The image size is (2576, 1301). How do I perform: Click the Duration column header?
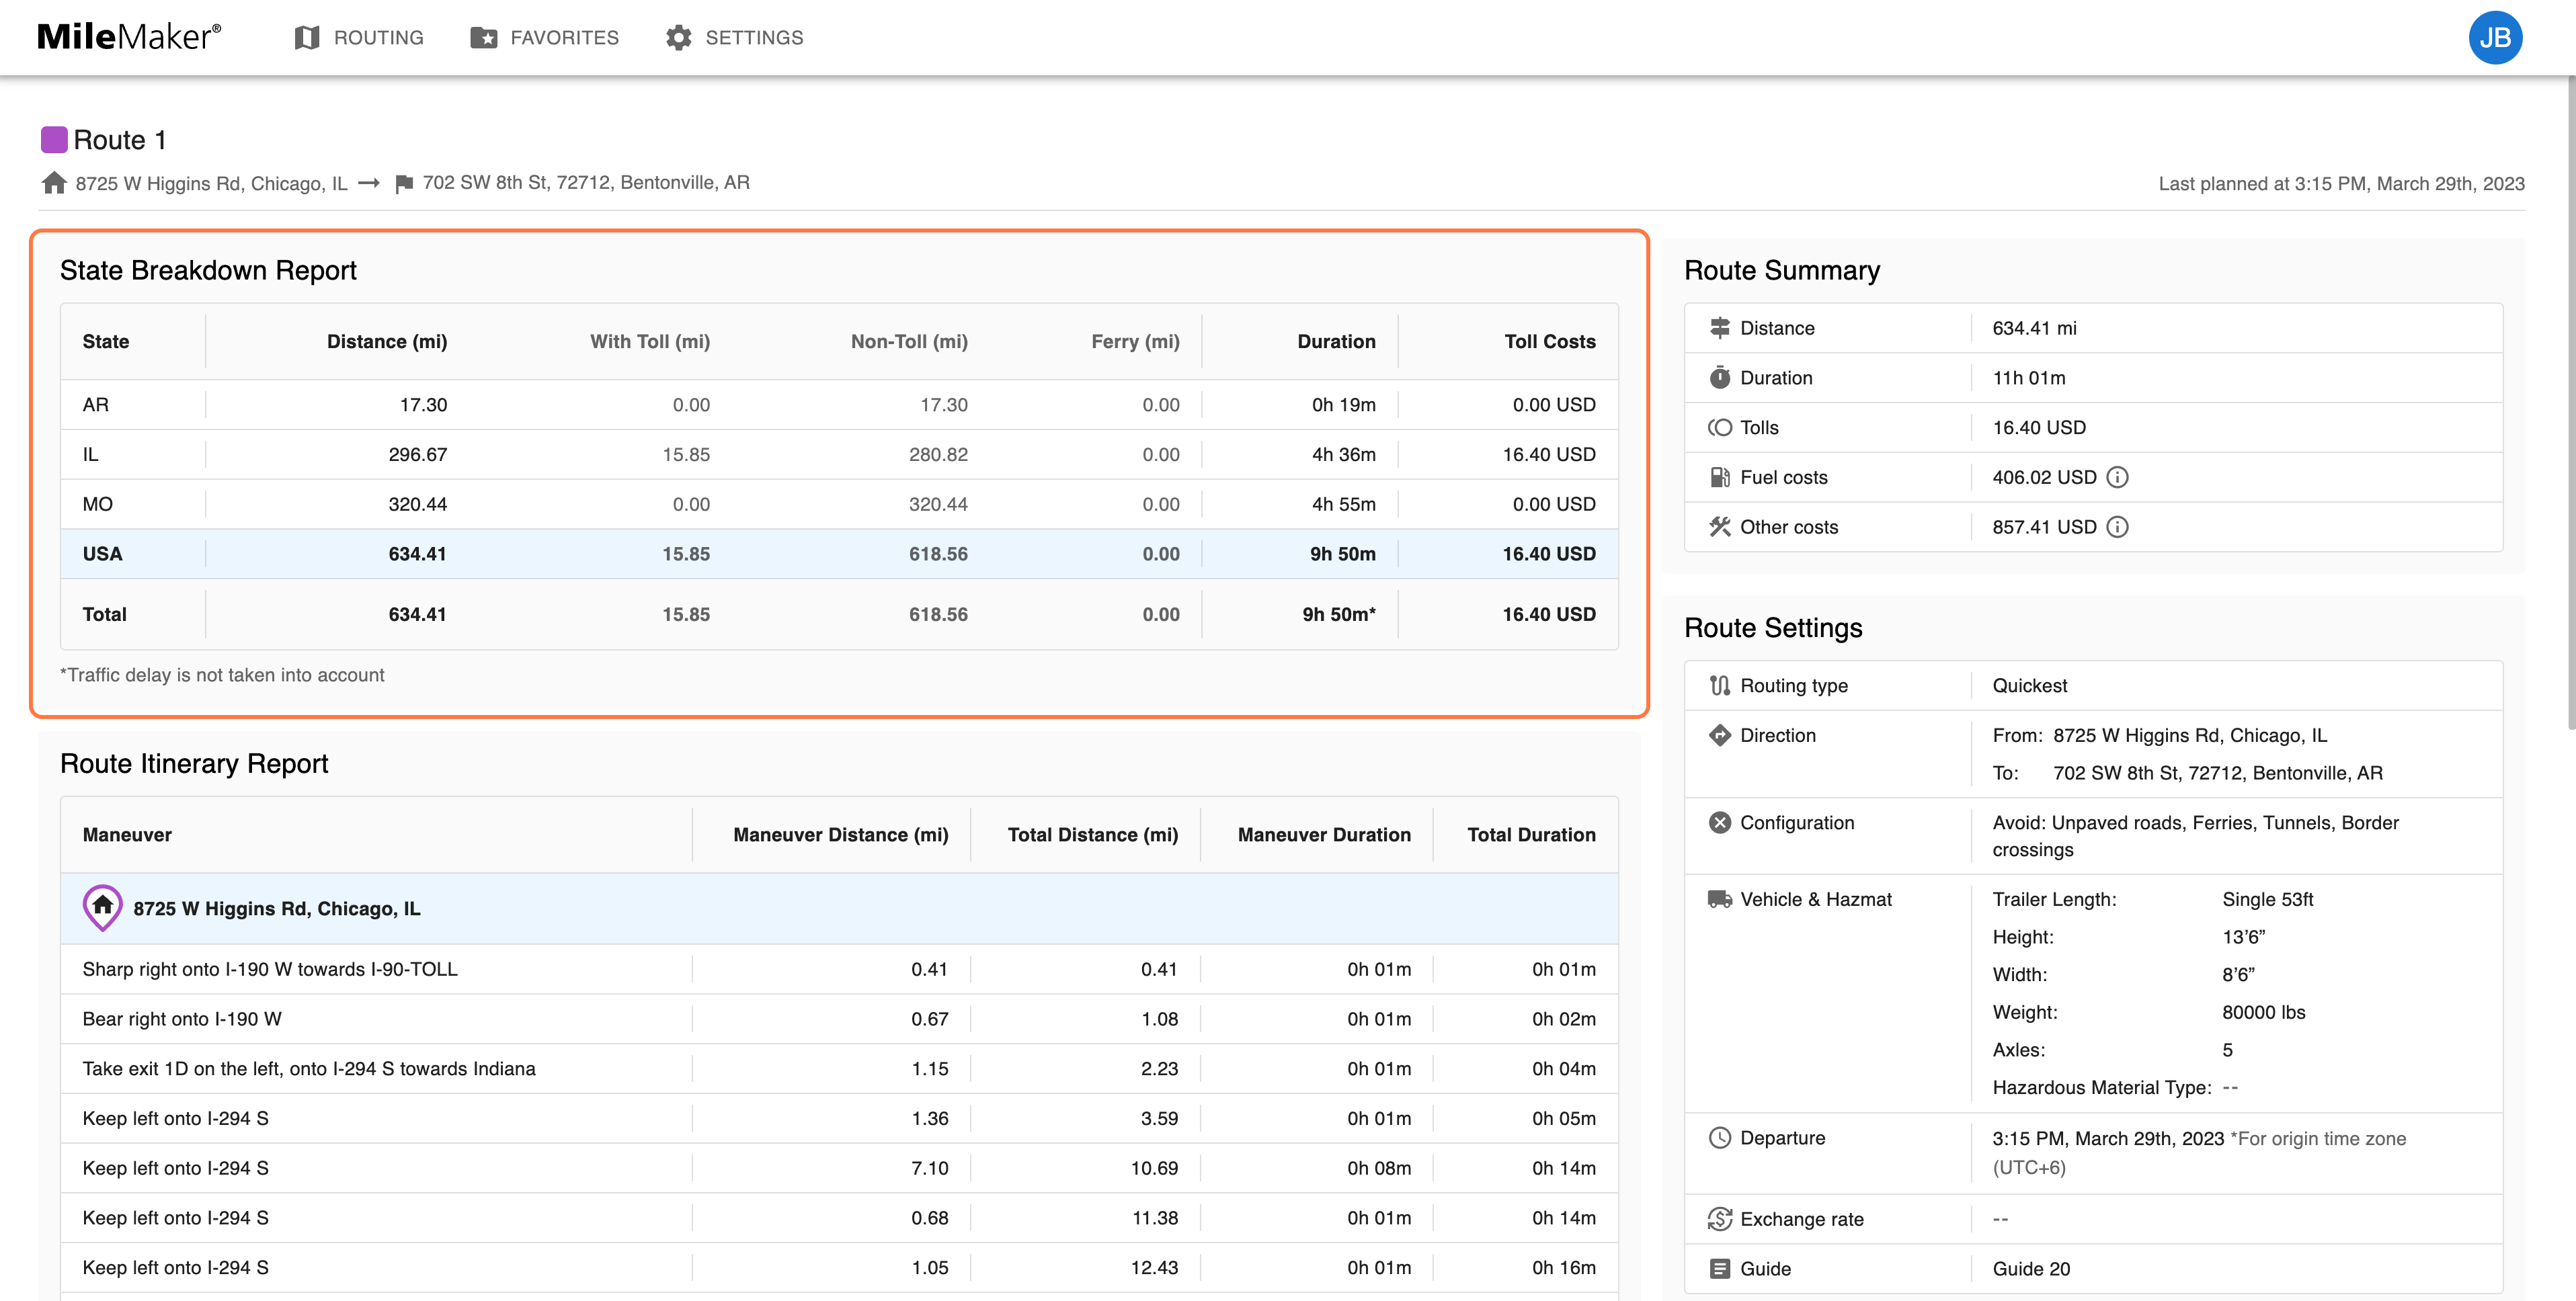coord(1336,342)
